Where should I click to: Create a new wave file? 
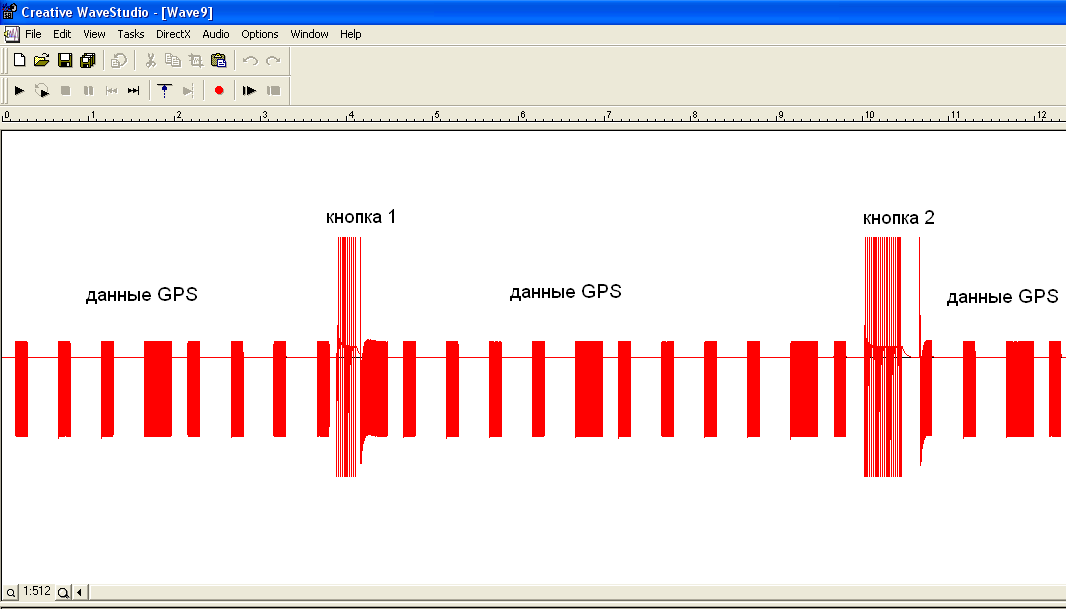(19, 61)
